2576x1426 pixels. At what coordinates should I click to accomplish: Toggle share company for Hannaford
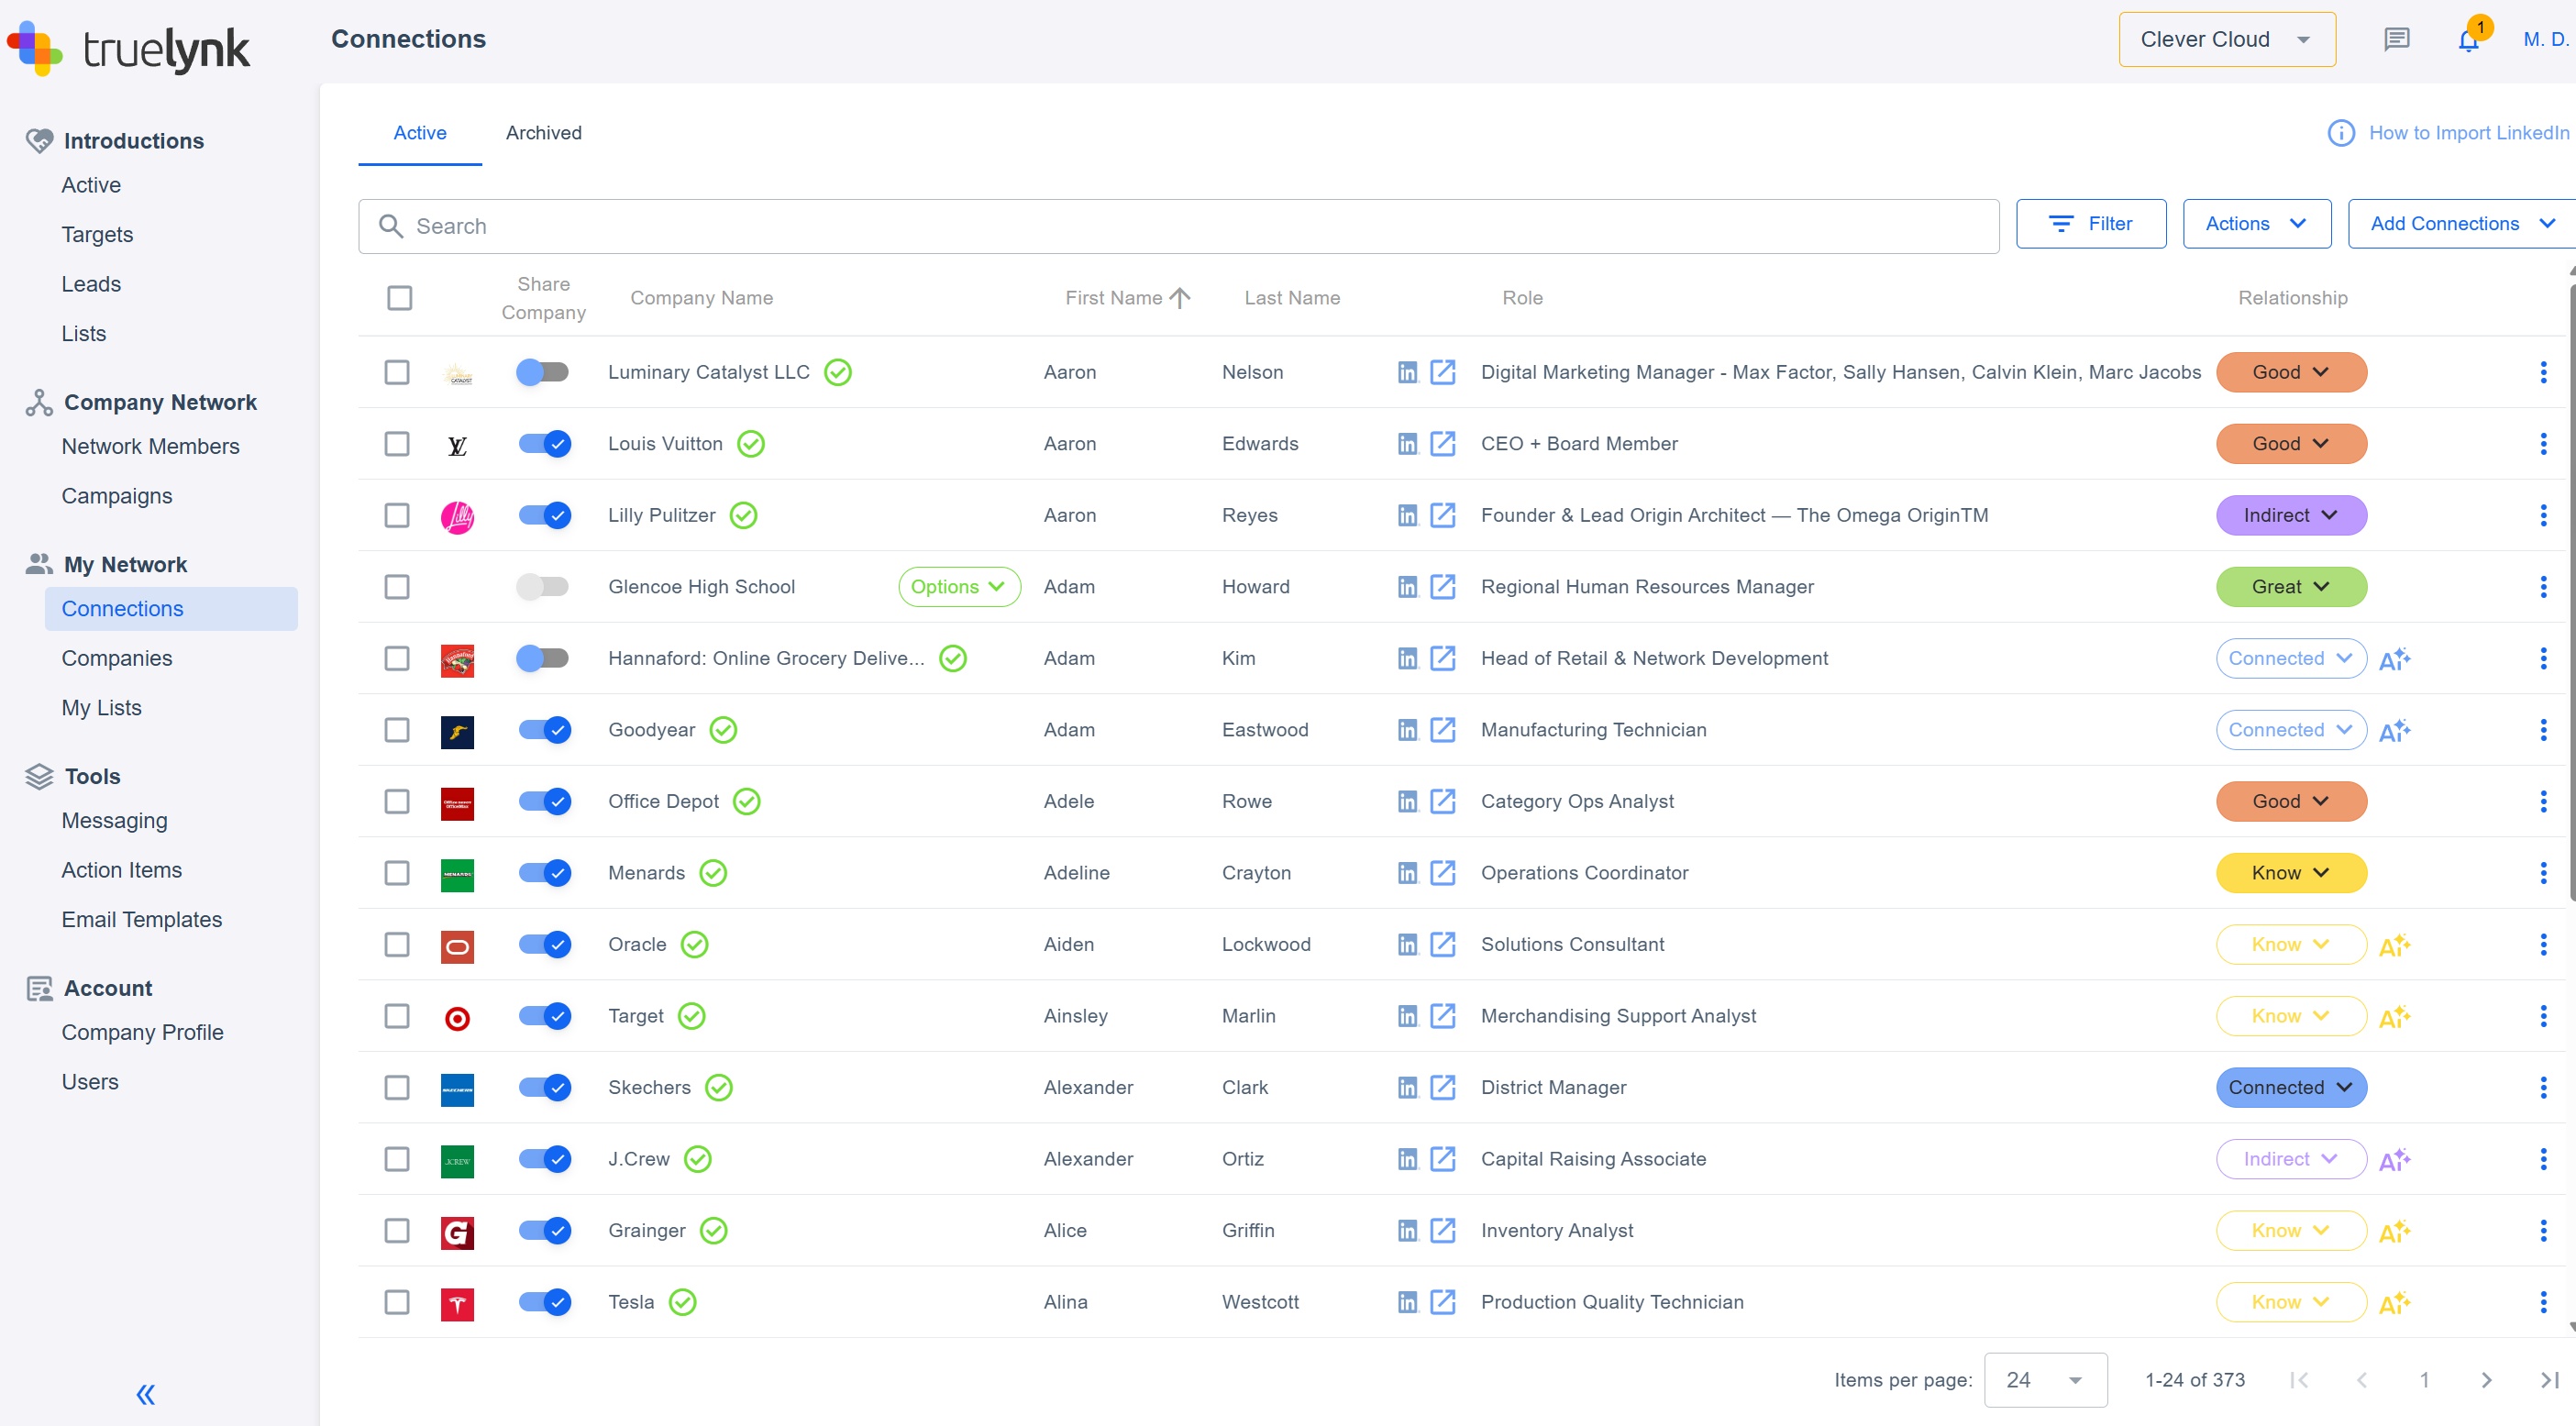(x=543, y=658)
